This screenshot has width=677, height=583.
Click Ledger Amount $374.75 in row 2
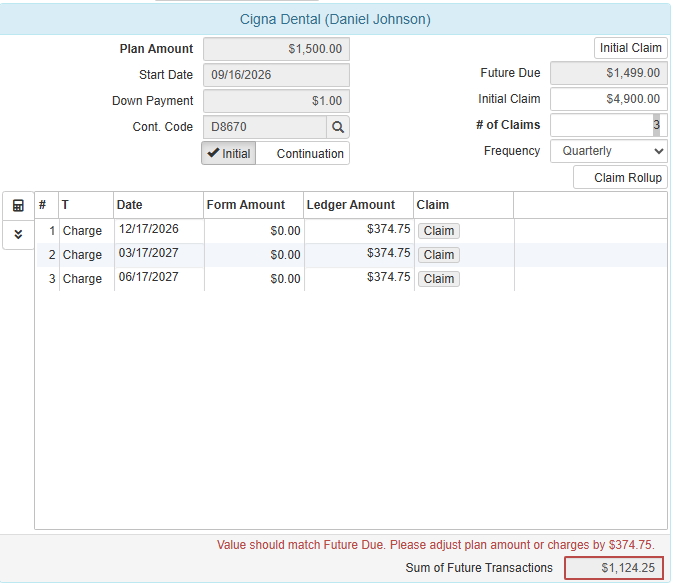click(x=359, y=253)
